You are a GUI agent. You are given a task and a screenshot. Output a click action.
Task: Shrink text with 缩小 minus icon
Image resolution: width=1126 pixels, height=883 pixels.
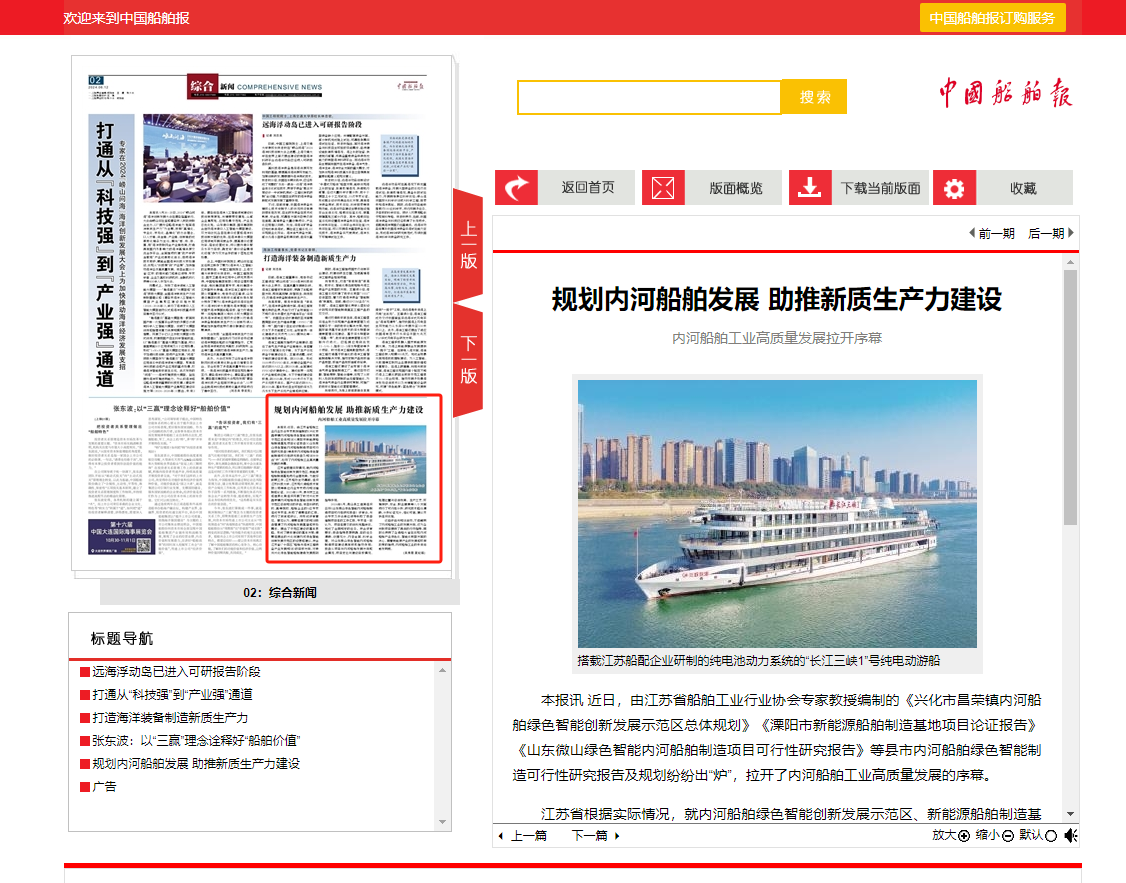click(x=1008, y=835)
